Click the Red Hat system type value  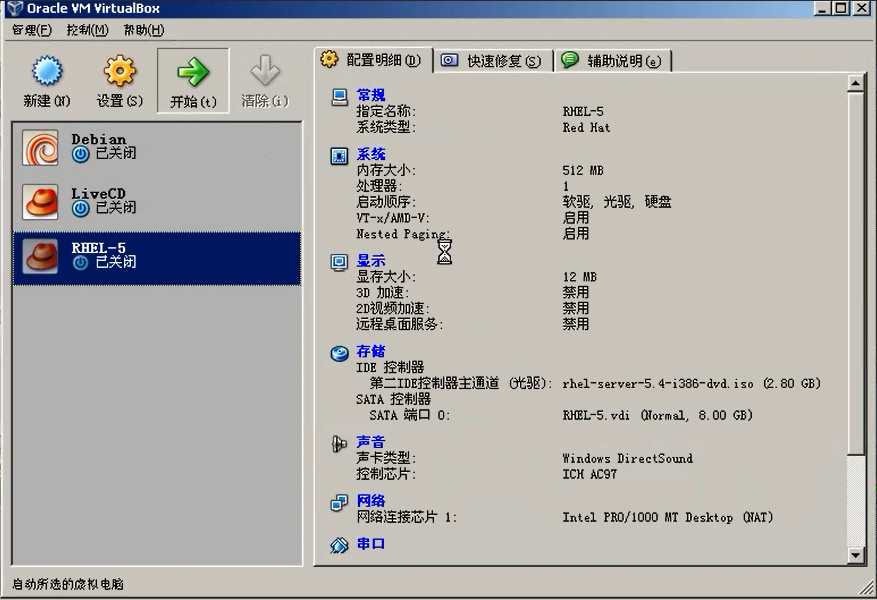(x=586, y=127)
